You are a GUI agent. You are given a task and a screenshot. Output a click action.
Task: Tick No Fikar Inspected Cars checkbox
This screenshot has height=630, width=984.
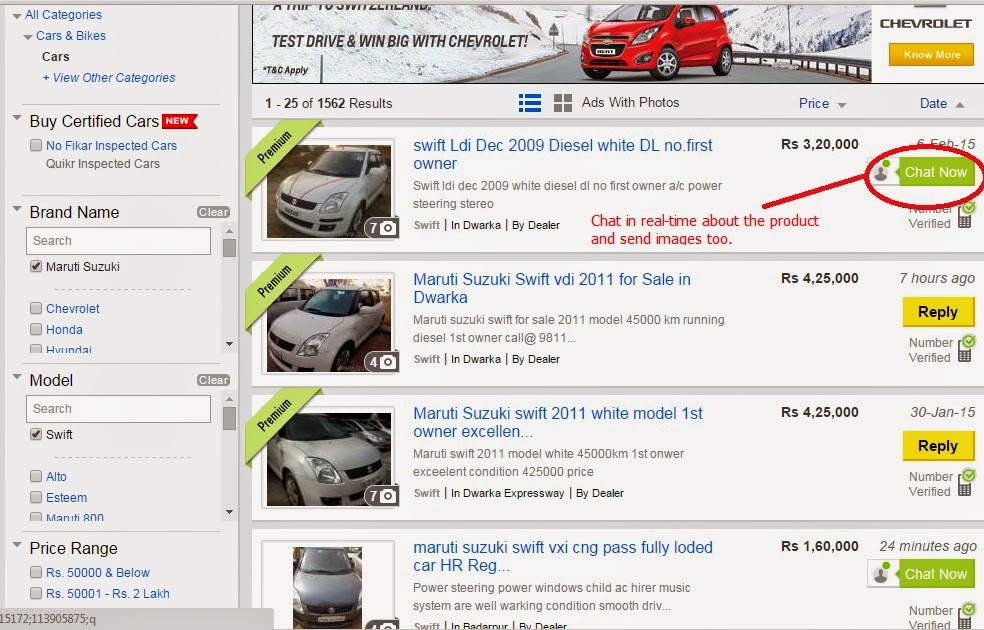(36, 146)
